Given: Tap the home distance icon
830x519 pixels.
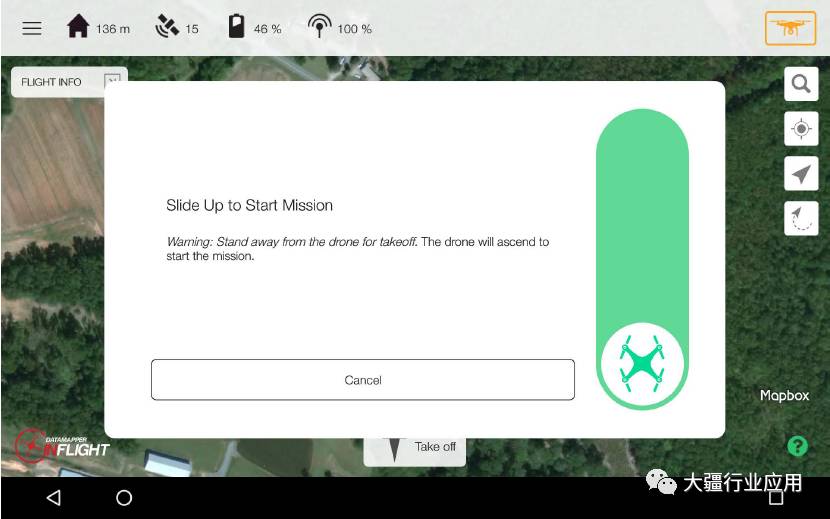Looking at the screenshot, I should coord(78,27).
